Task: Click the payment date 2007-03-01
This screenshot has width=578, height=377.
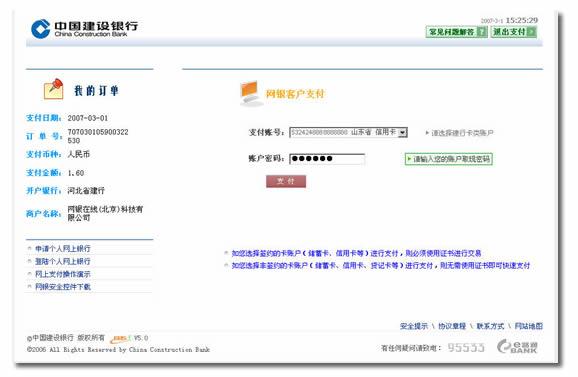Action: coord(88,118)
